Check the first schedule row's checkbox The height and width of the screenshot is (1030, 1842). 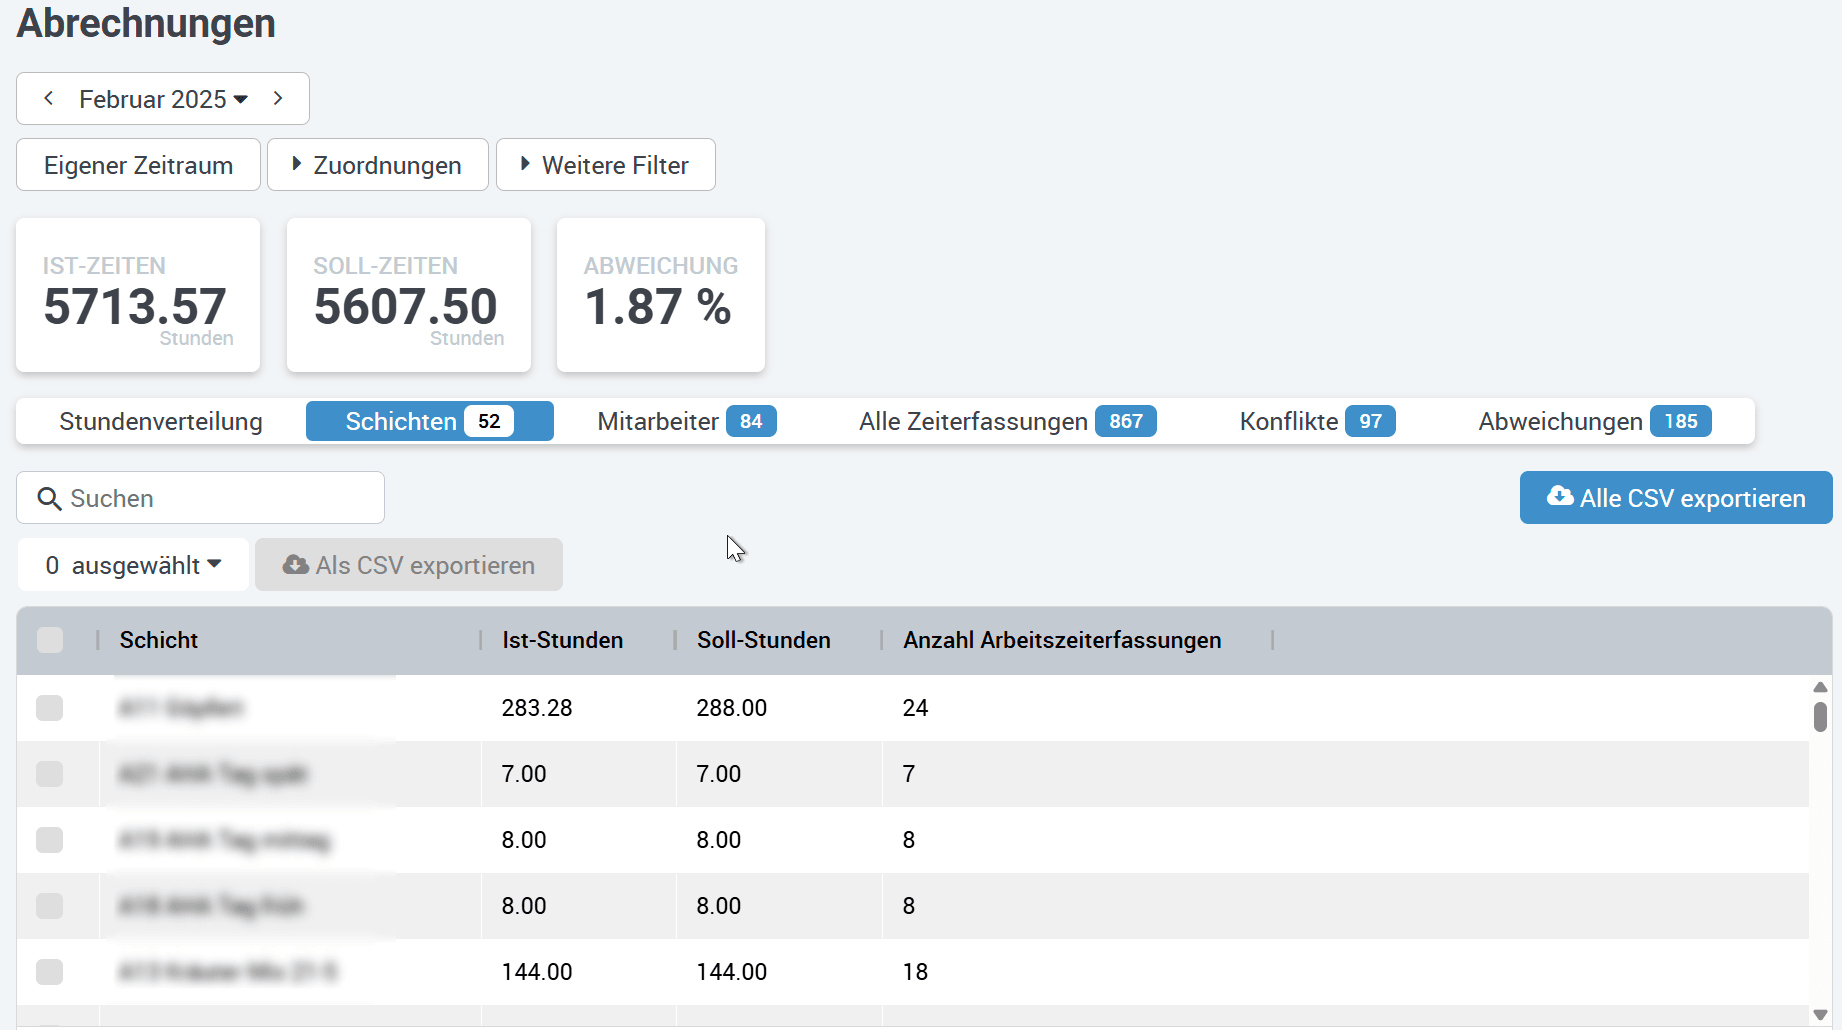pyautogui.click(x=50, y=708)
